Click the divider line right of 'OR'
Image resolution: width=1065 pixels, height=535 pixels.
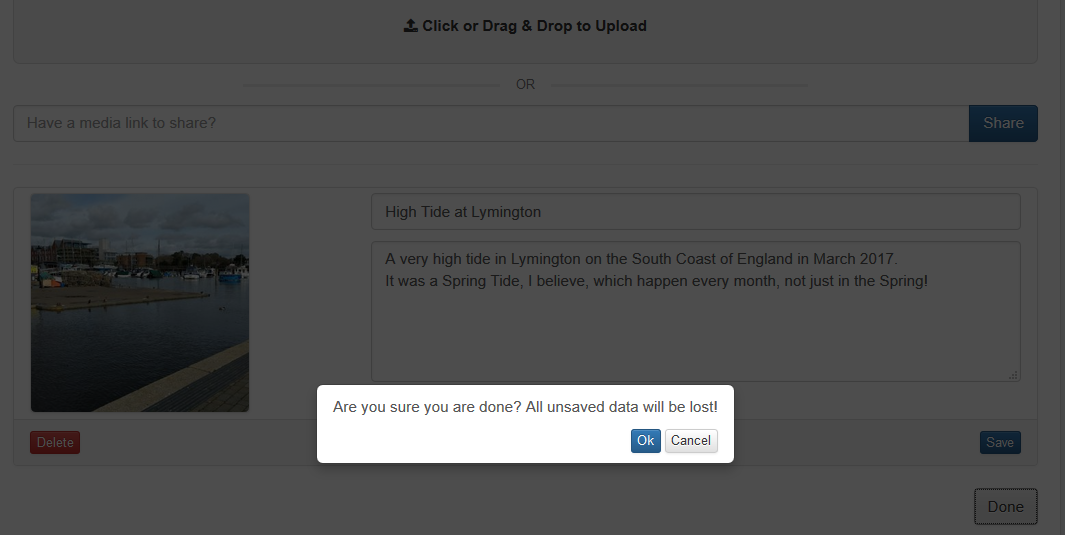pyautogui.click(x=679, y=86)
